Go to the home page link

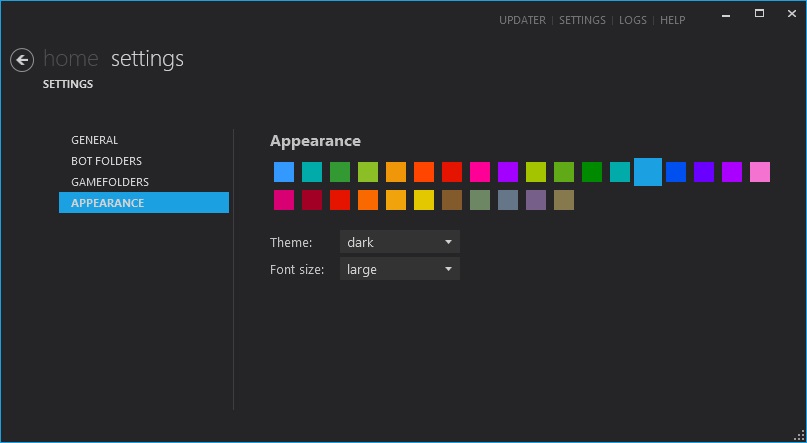pos(71,59)
